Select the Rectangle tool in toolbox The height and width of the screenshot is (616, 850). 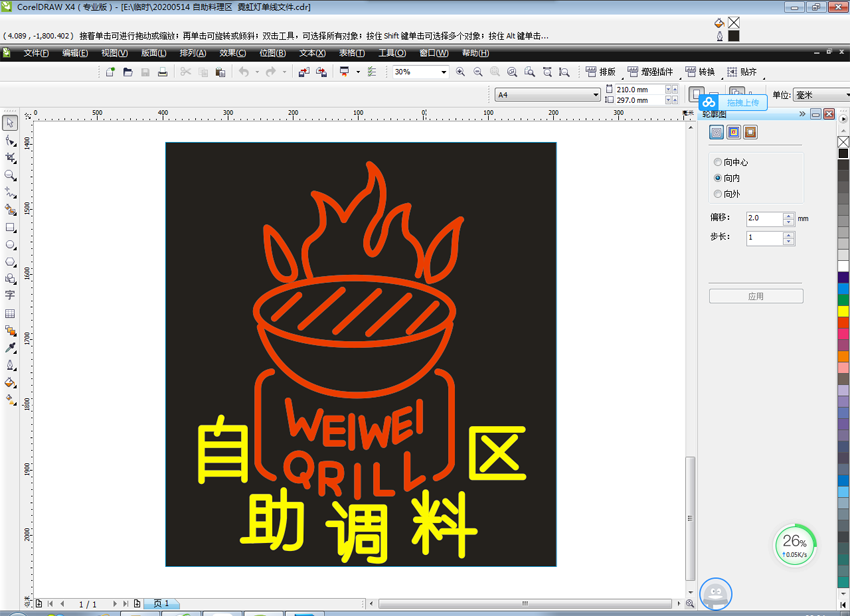[10, 227]
